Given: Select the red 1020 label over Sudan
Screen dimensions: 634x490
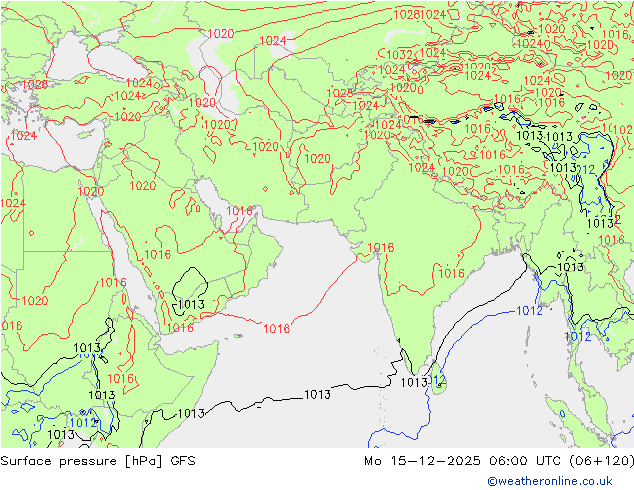Looking at the screenshot, I should (34, 301).
